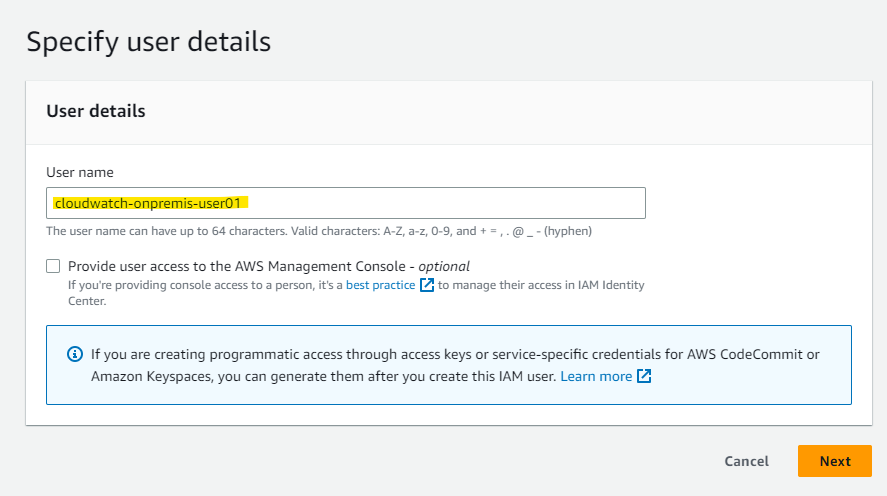Click the valid characters hint under User name
Viewport: 887px width, 496px height.
[319, 231]
